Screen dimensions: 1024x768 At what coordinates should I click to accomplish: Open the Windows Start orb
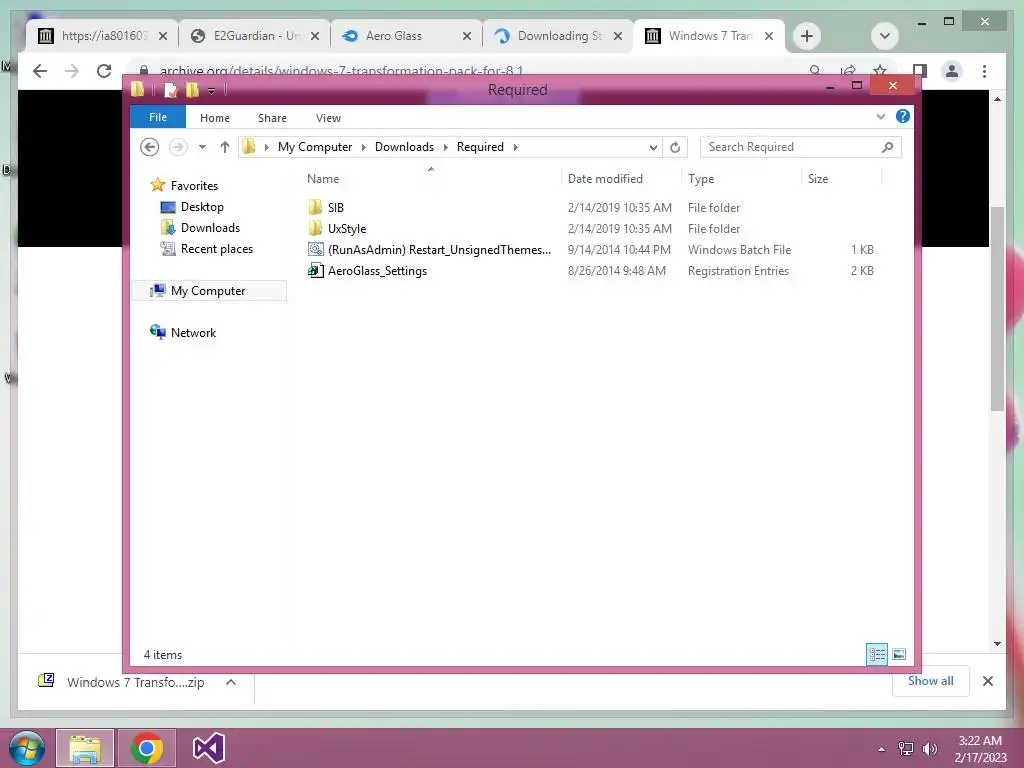pos(27,748)
